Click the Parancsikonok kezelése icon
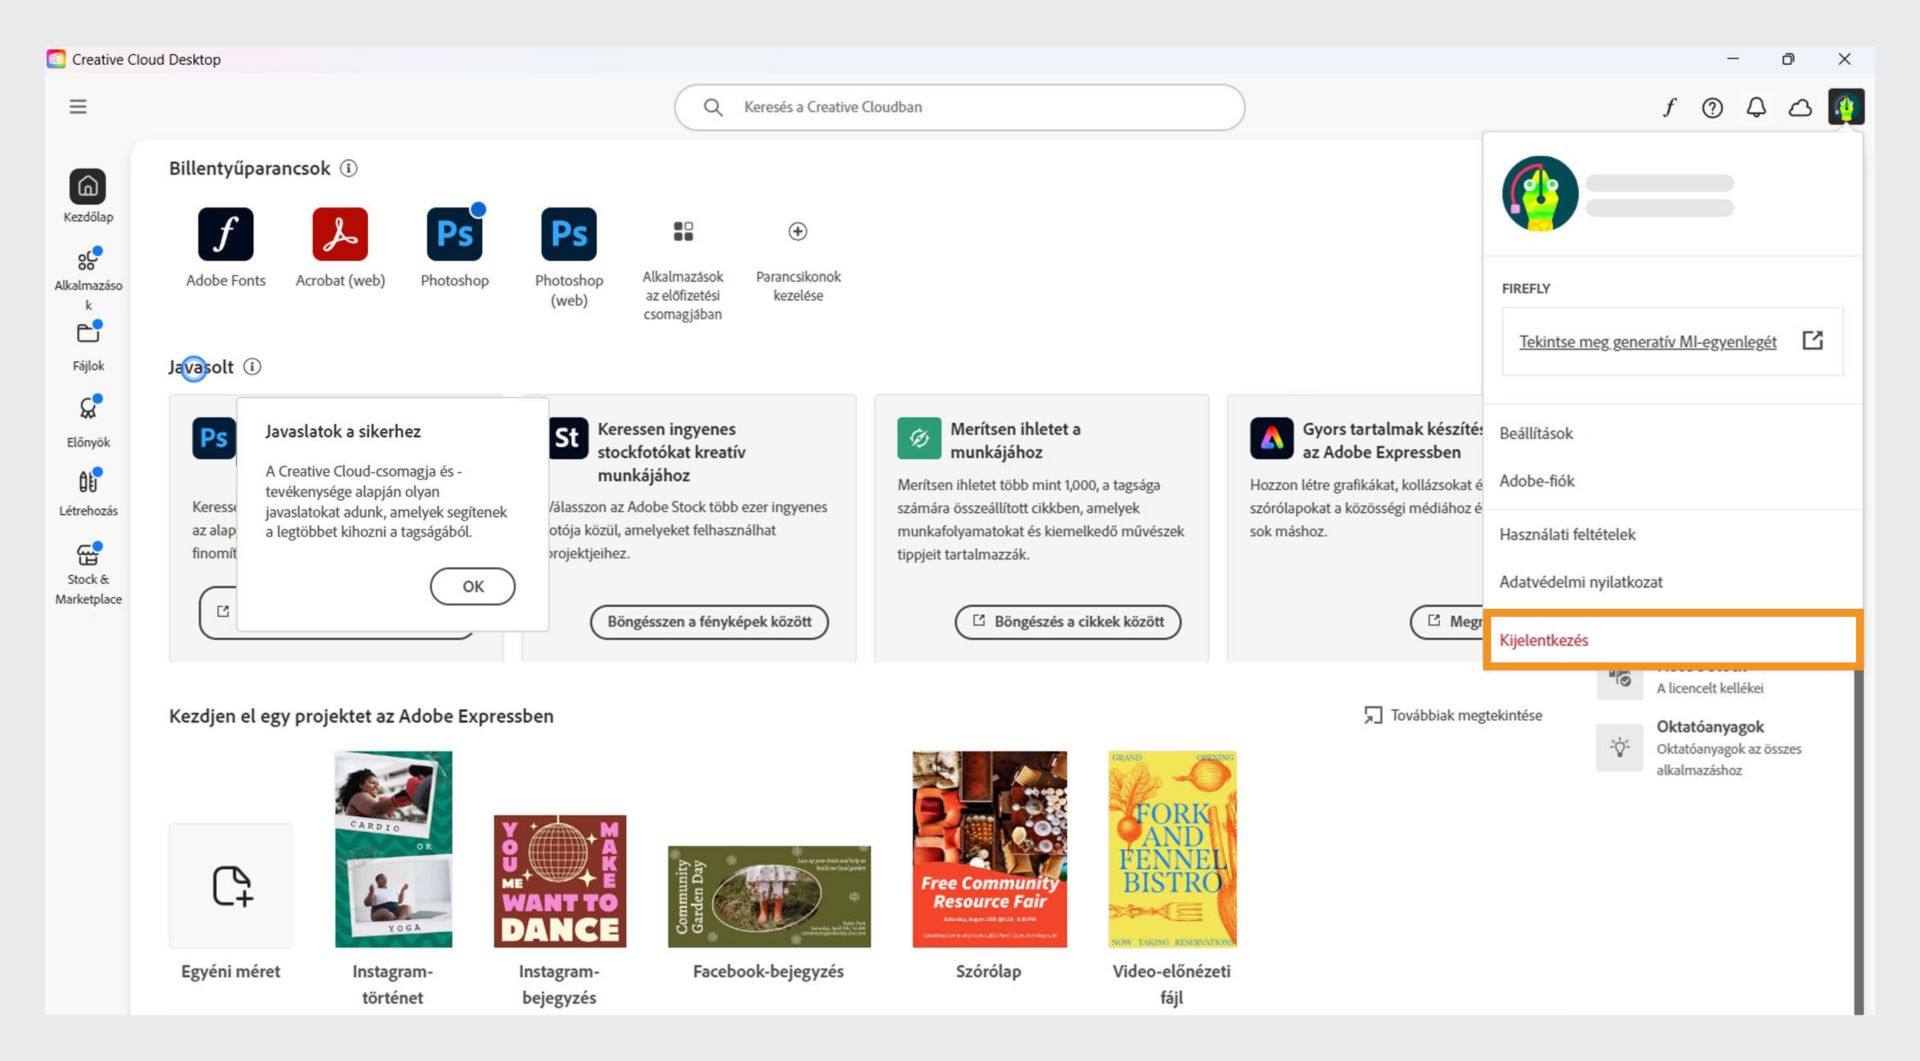The height and width of the screenshot is (1061, 1920). [797, 232]
